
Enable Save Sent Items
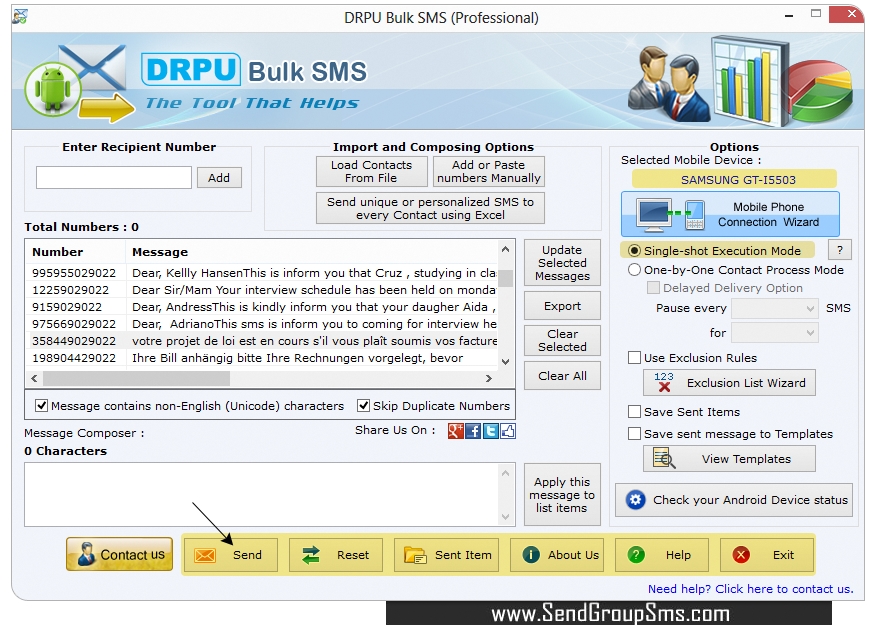click(634, 412)
